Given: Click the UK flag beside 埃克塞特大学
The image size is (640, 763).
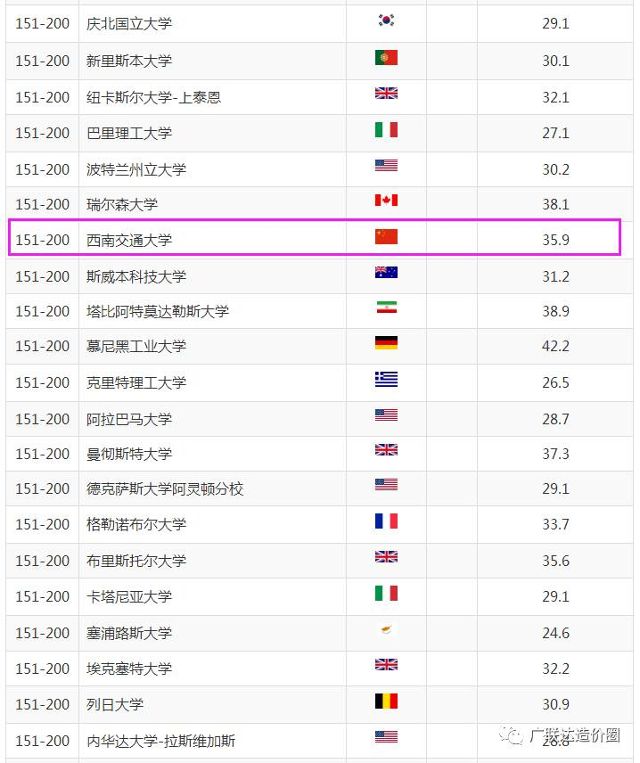Looking at the screenshot, I should [x=386, y=665].
